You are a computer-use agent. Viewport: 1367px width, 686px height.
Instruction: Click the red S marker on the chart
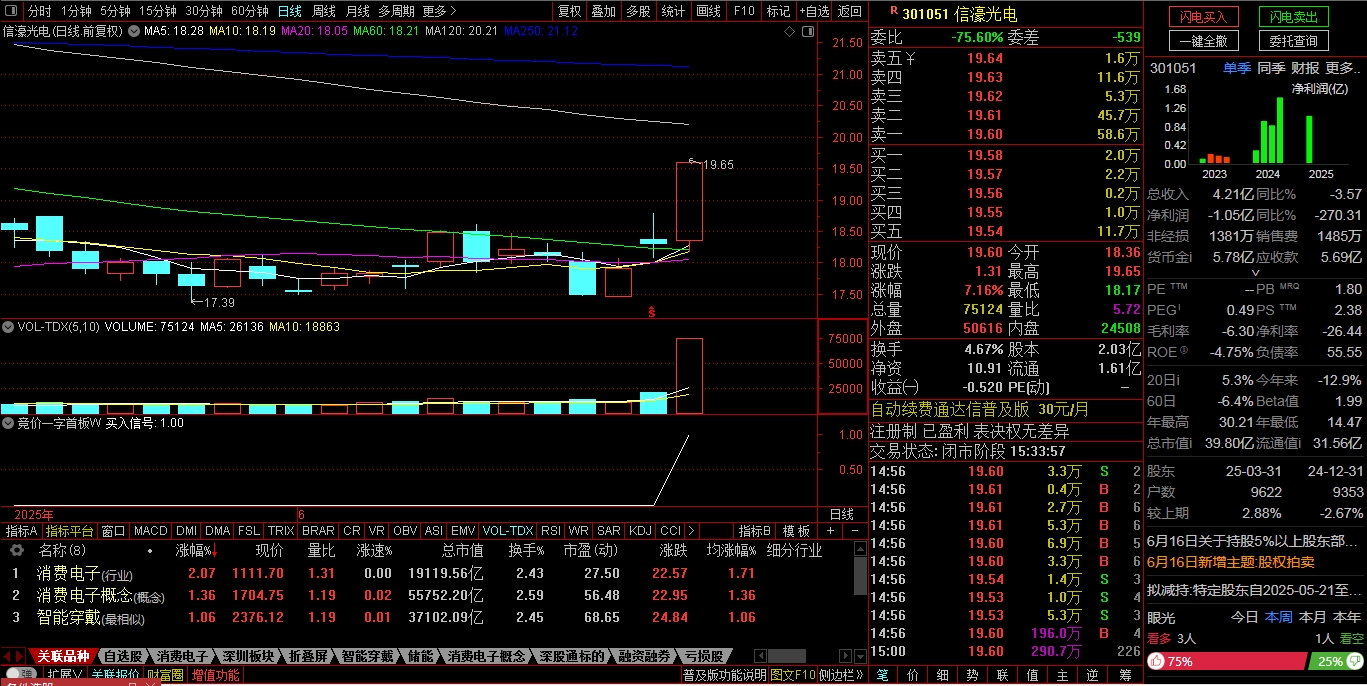652,312
